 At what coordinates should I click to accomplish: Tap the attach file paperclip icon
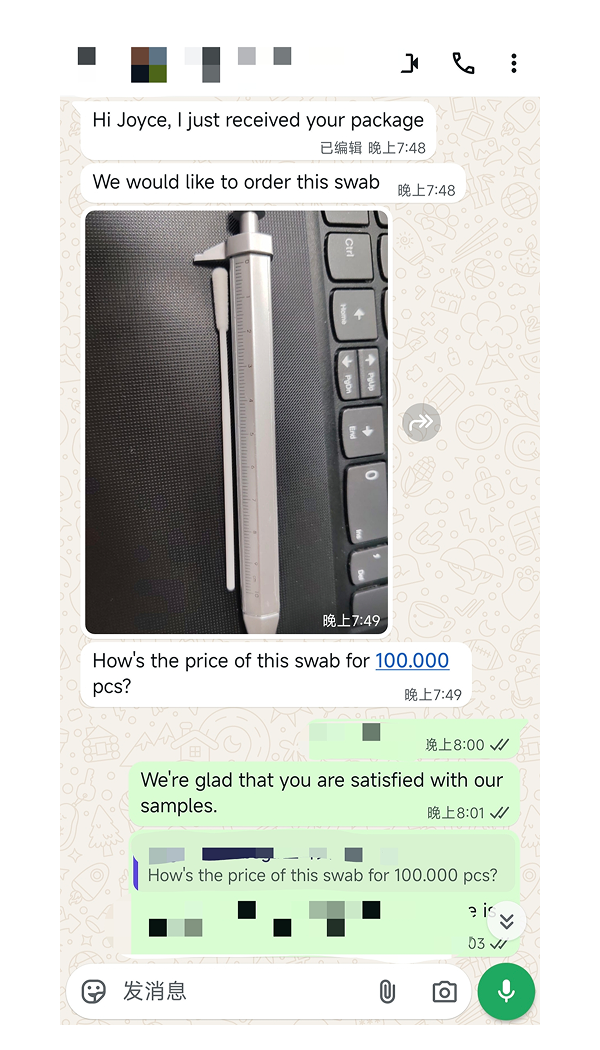tap(387, 991)
